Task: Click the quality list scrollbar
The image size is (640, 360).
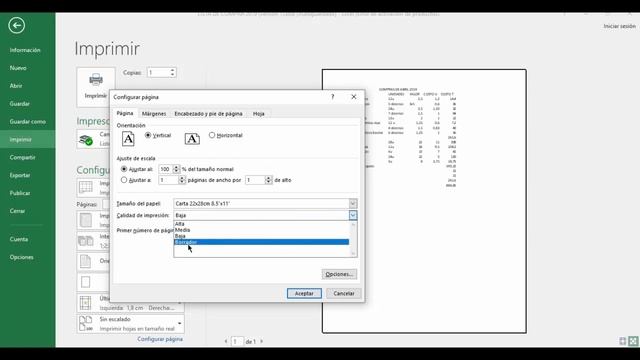Action: point(353,239)
